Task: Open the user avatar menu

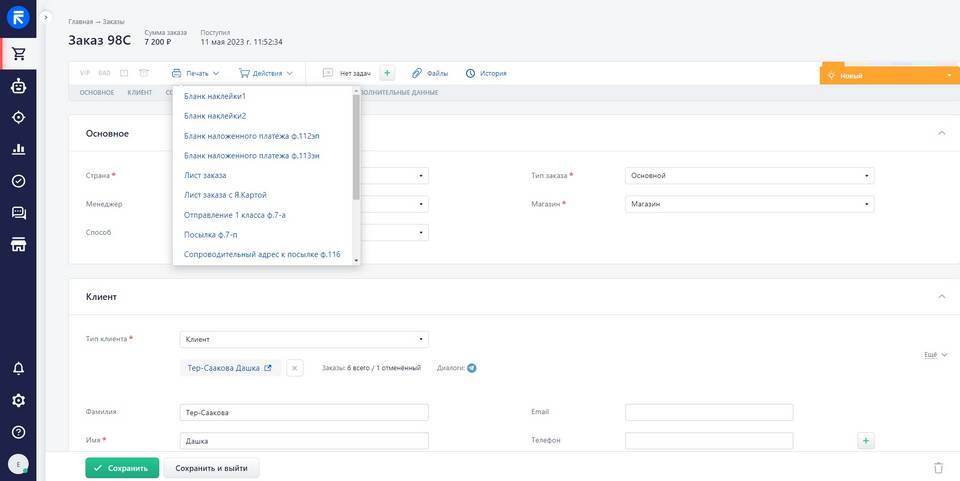Action: (x=18, y=464)
